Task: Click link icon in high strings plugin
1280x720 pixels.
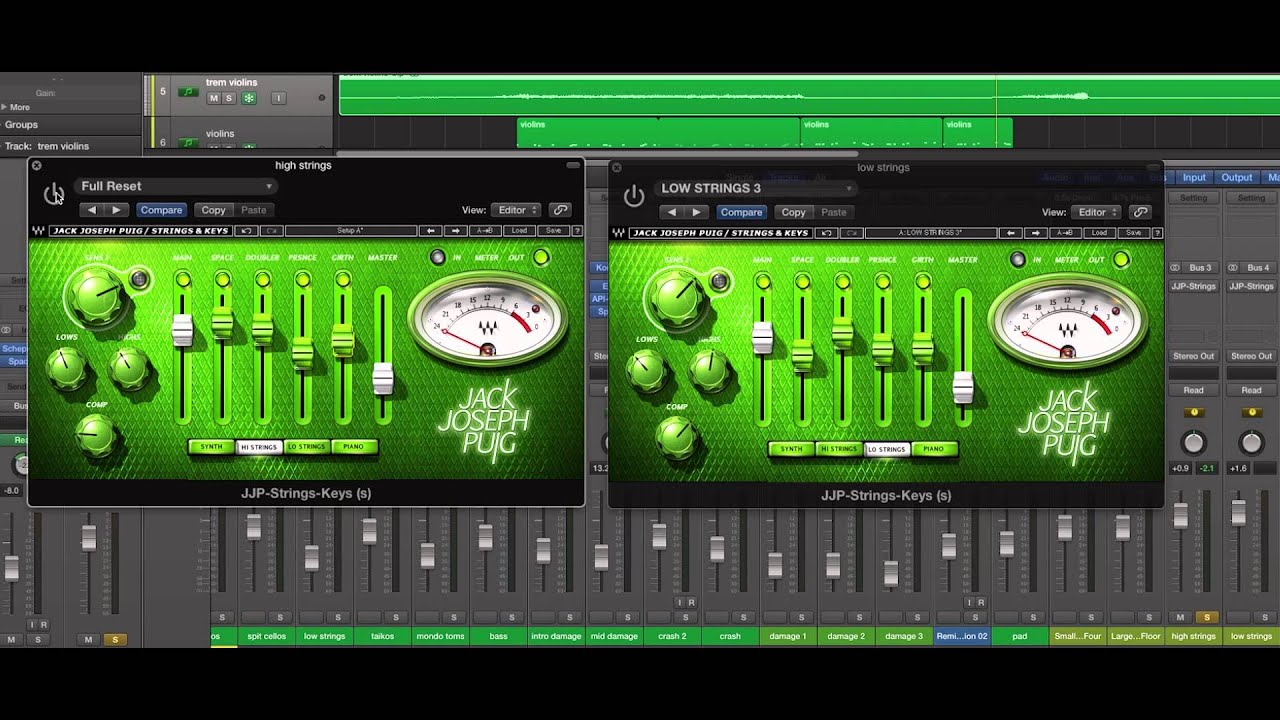Action: pyautogui.click(x=560, y=210)
